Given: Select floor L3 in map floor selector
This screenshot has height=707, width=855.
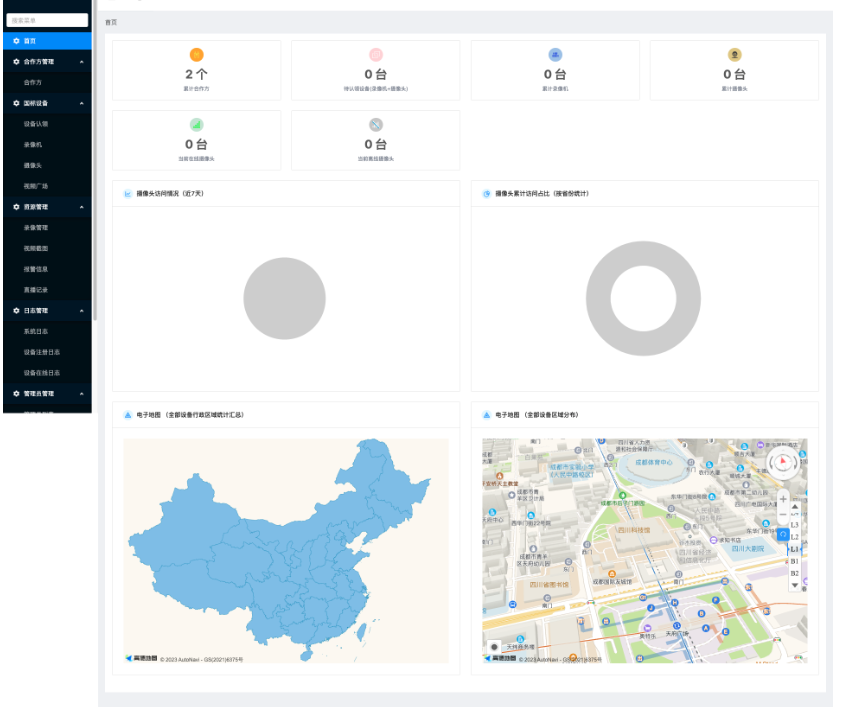Looking at the screenshot, I should tap(795, 524).
